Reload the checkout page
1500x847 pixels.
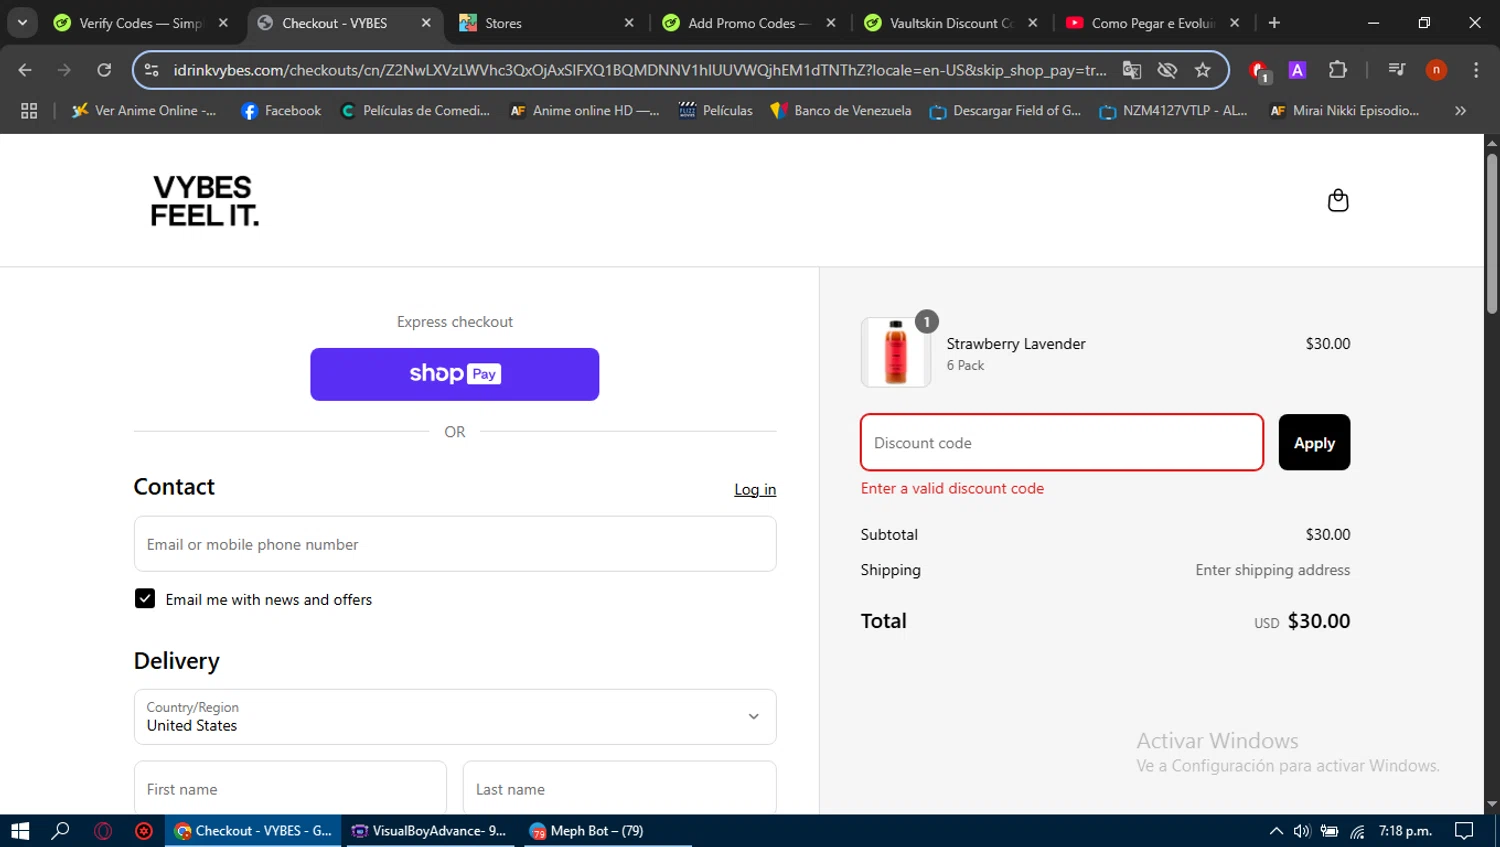(104, 70)
